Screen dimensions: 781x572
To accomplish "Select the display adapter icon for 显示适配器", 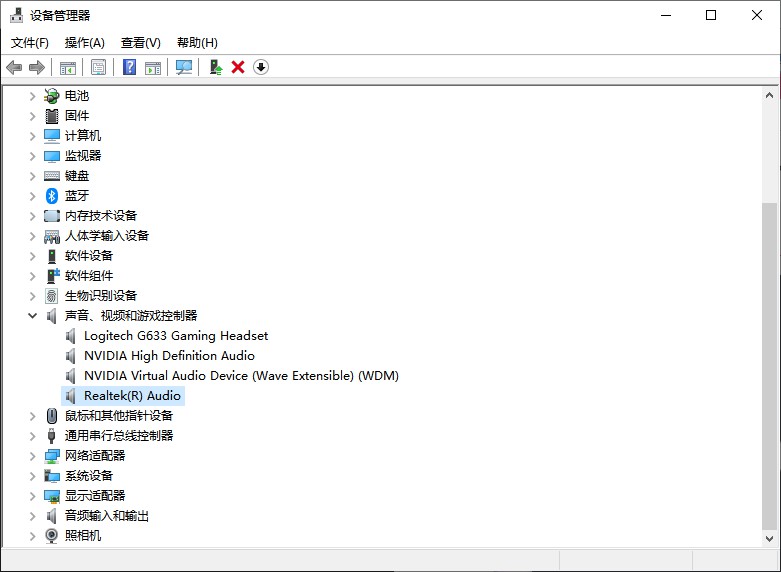I will [x=52, y=496].
